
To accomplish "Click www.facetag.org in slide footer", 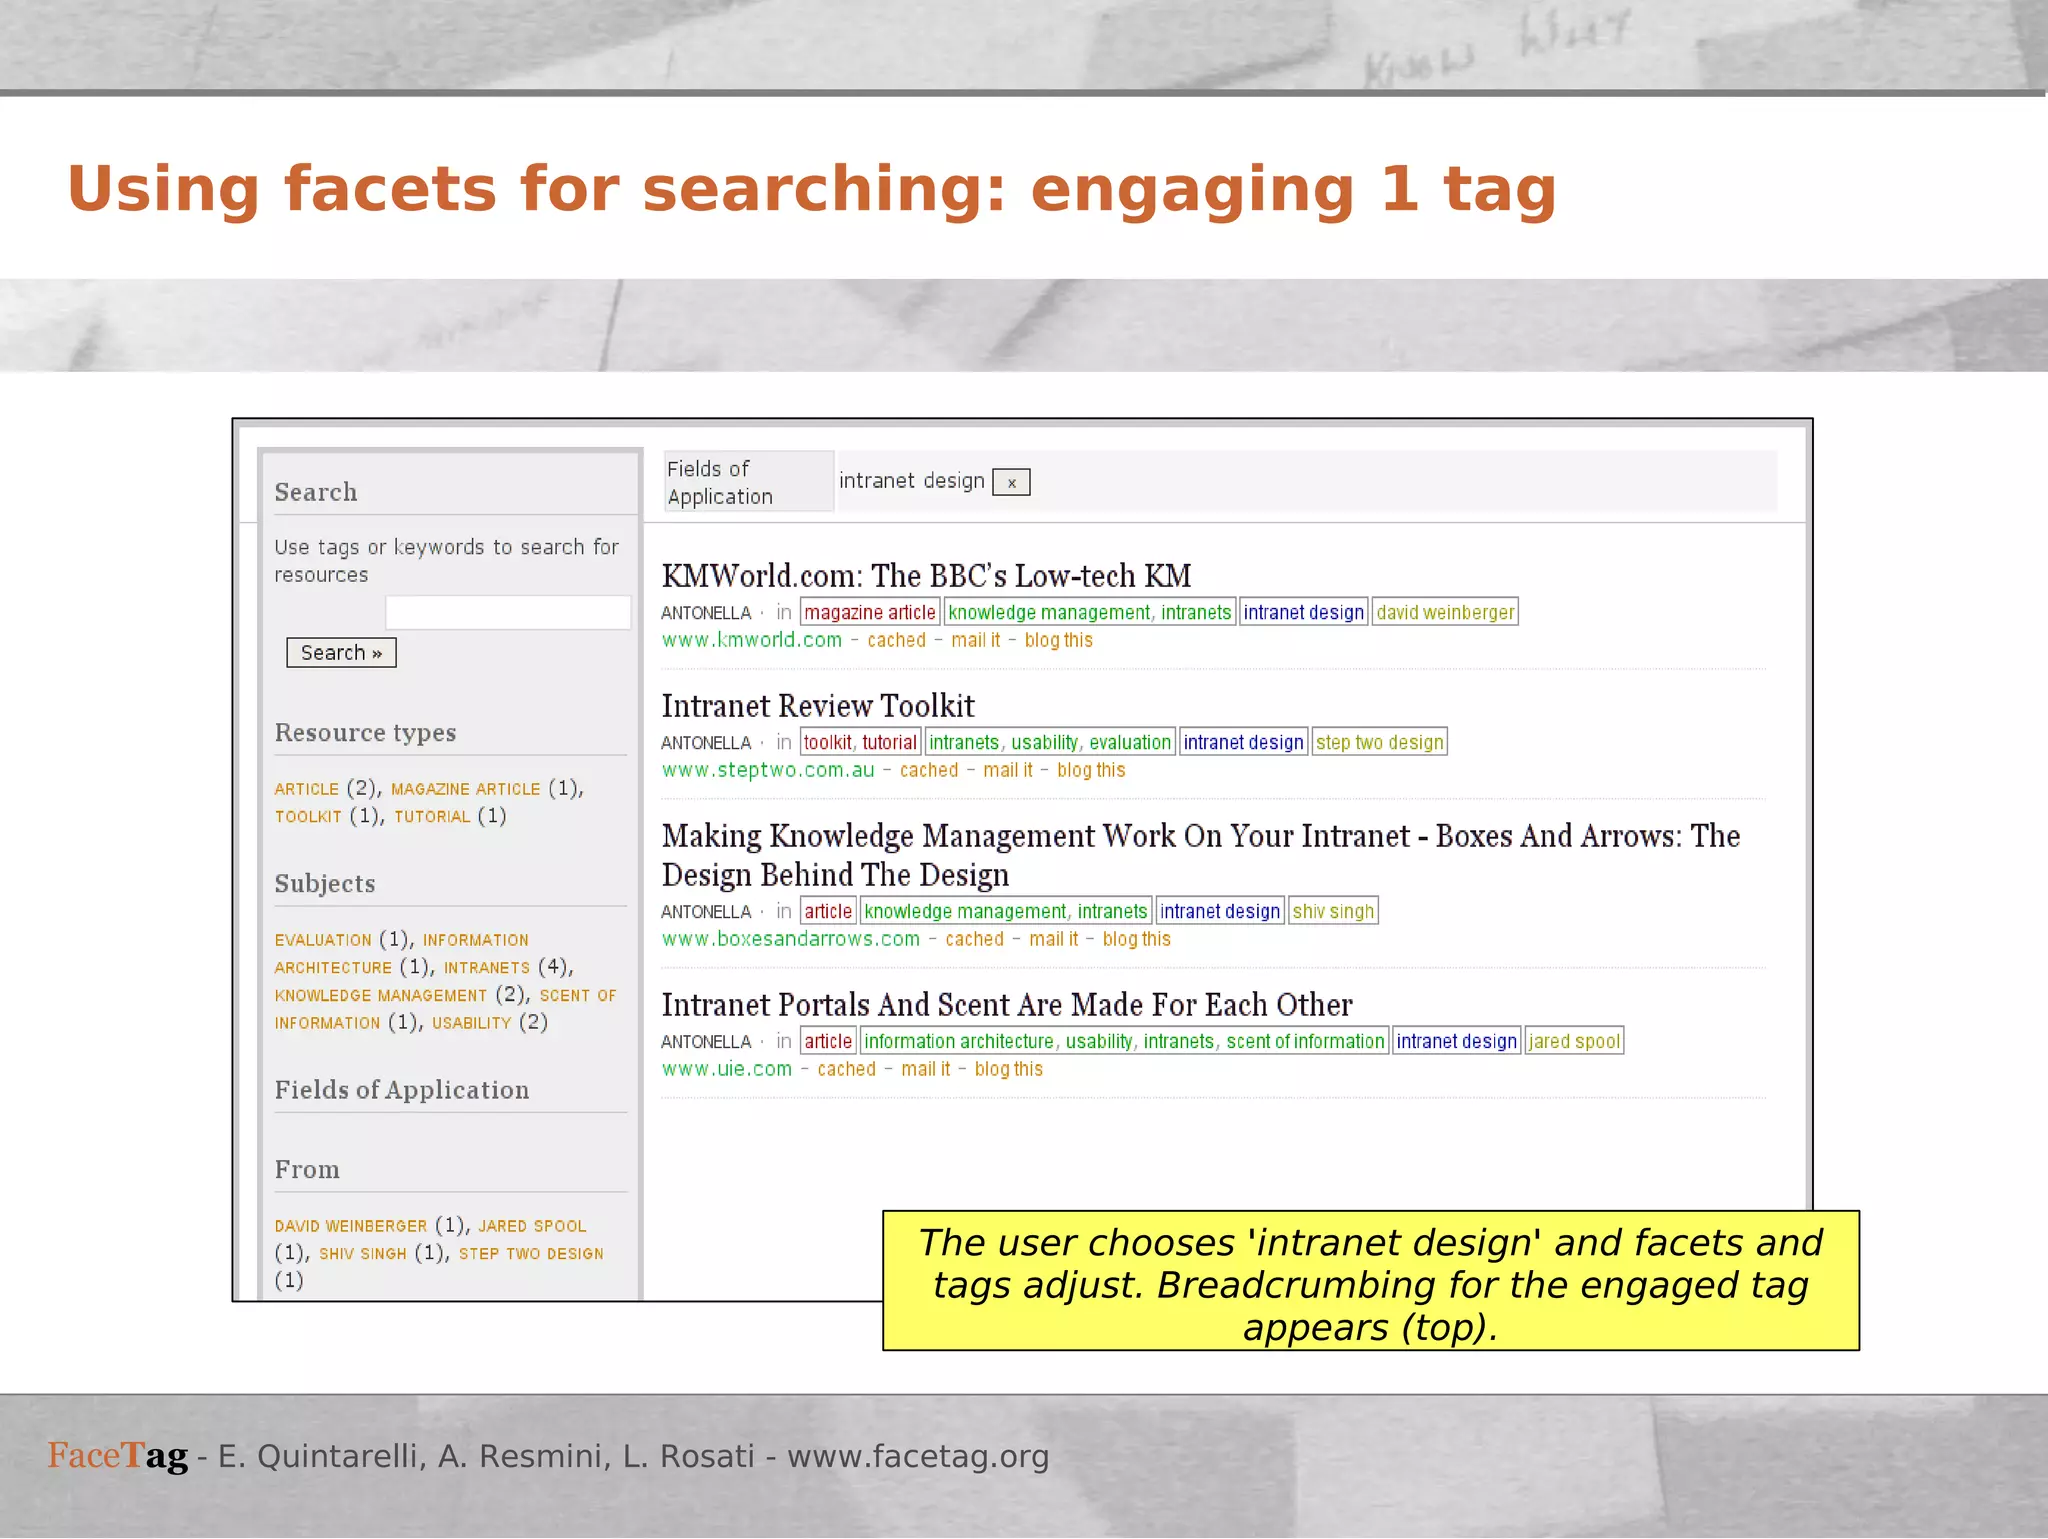I will point(918,1457).
